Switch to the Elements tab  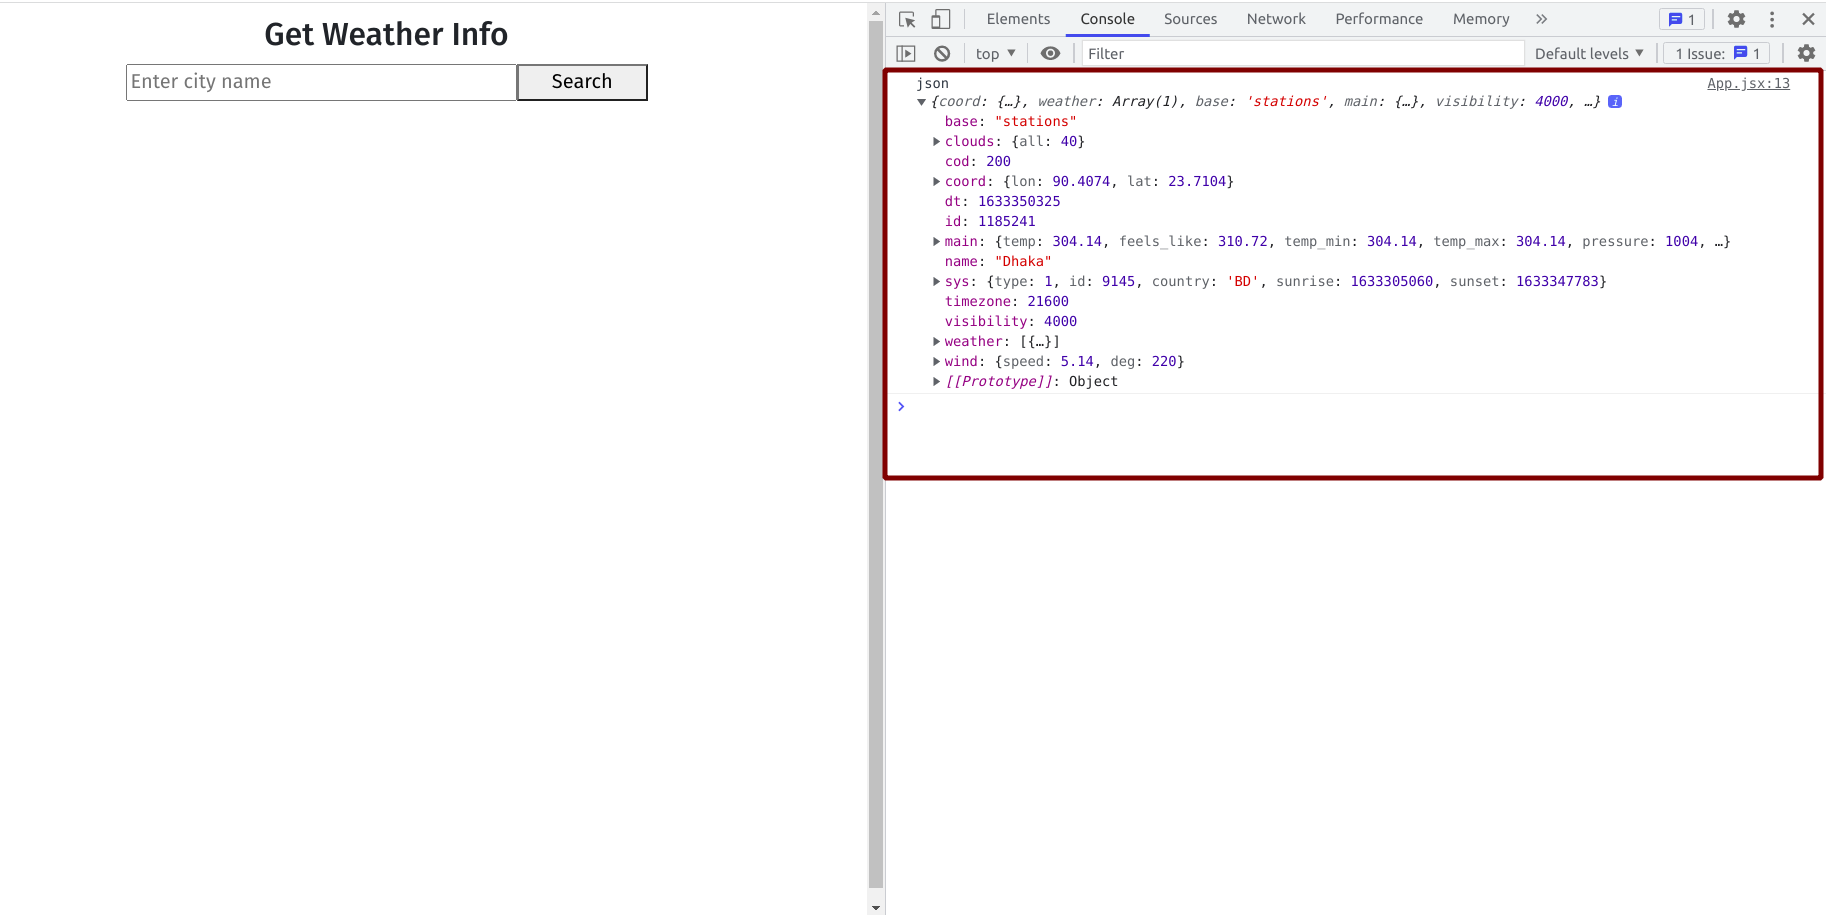pos(1017,19)
